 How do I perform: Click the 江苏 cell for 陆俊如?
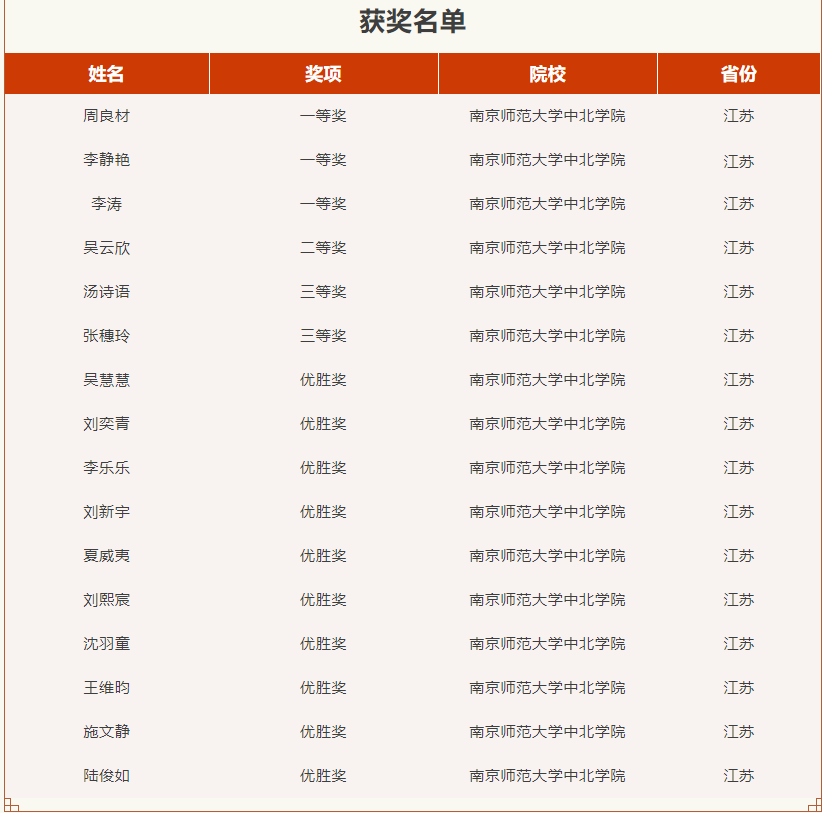click(737, 775)
